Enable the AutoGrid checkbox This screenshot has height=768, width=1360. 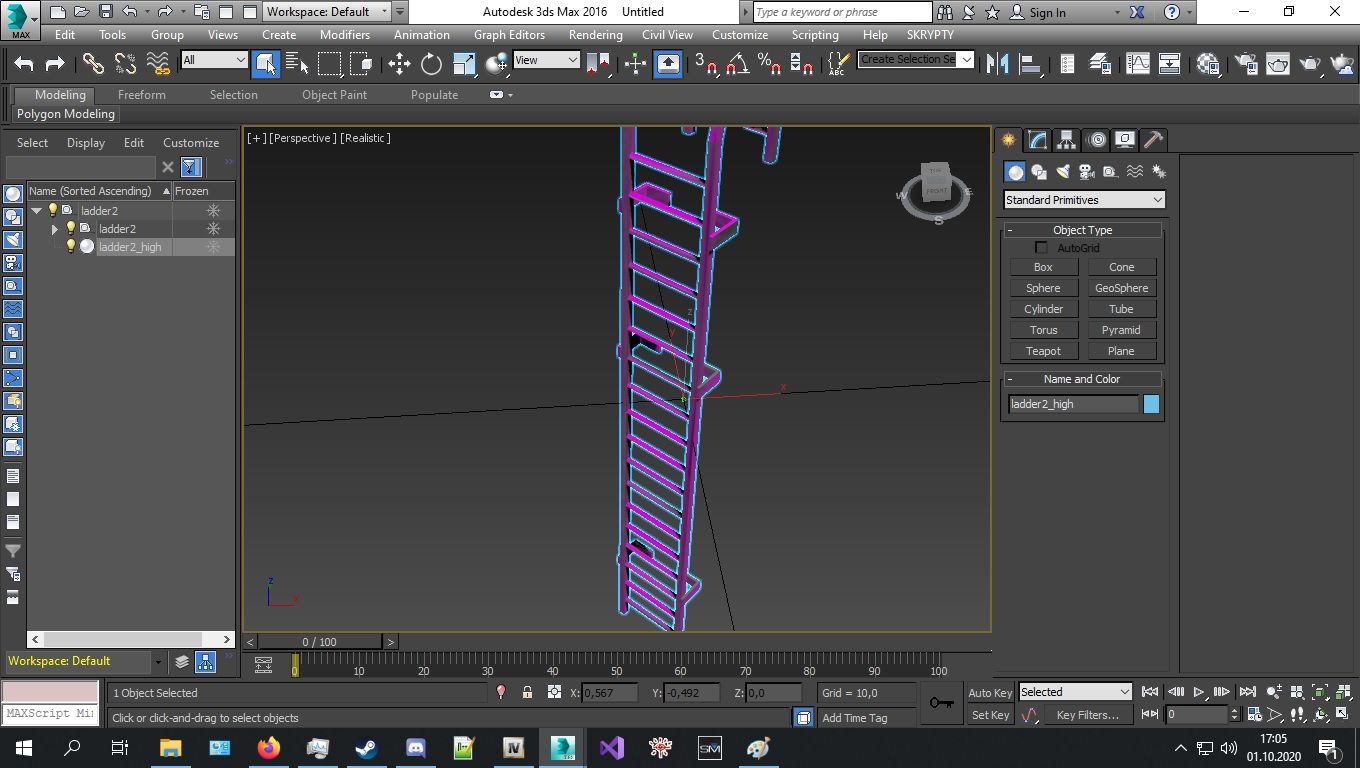coord(1041,247)
